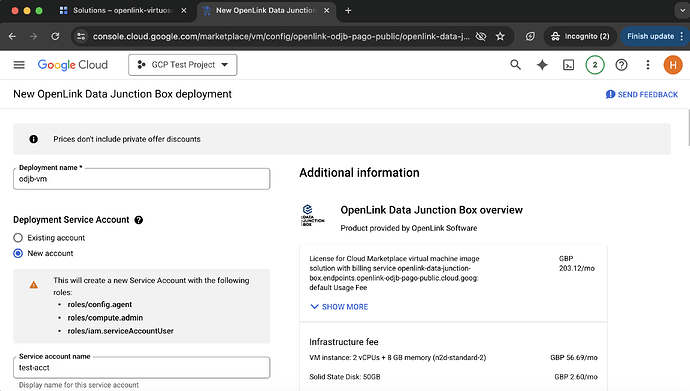690x391 pixels.
Task: Open the browser tab list chevron
Action: 682,11
